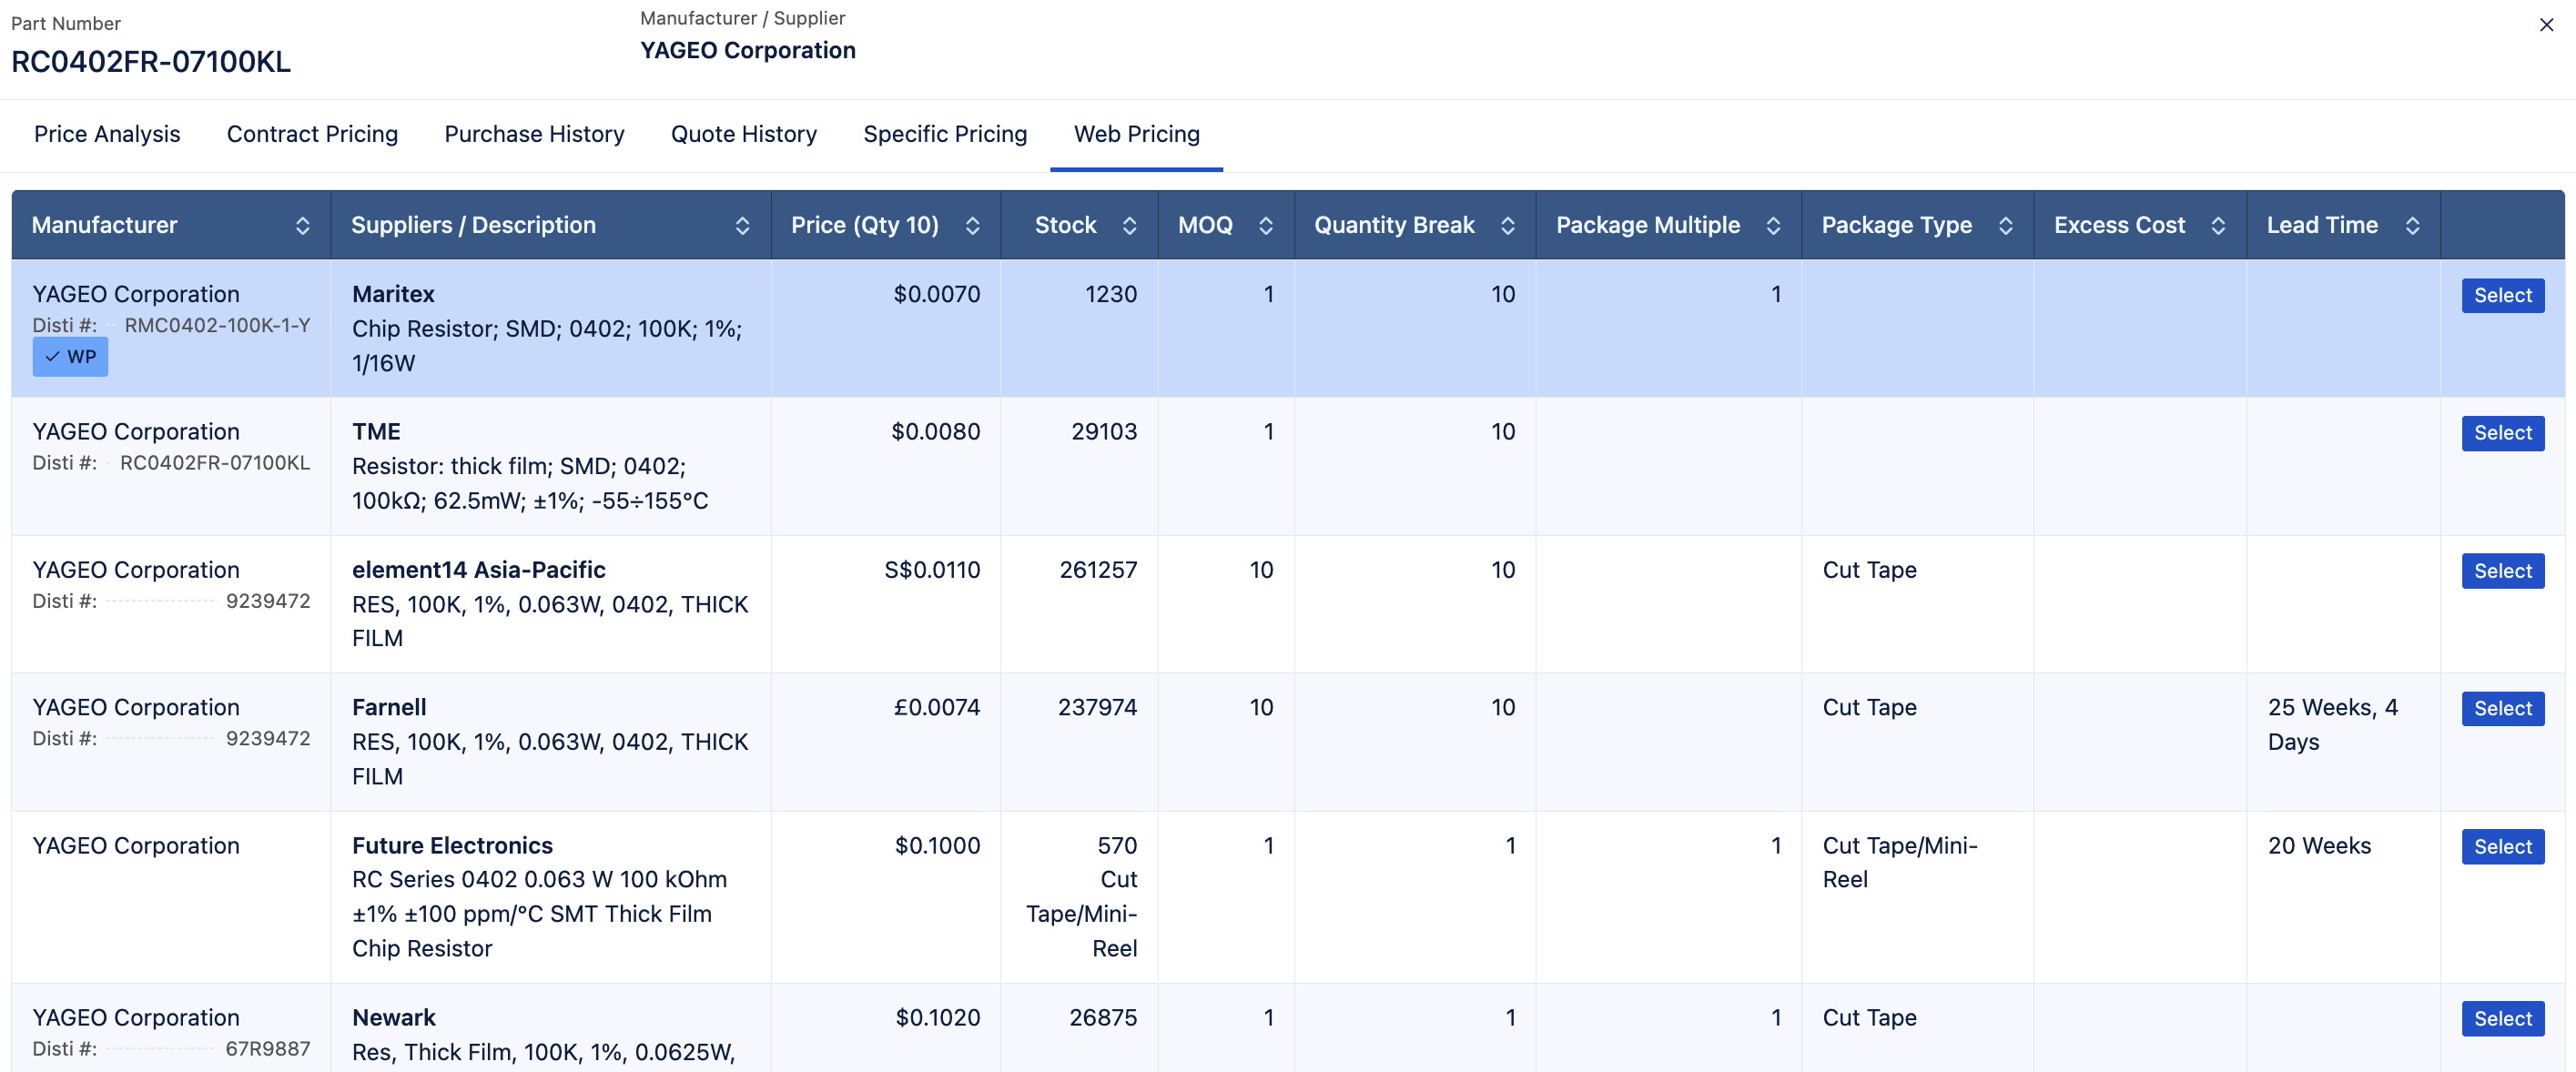The image size is (2576, 1072).
Task: Switch to Quote History tab
Action: click(743, 134)
